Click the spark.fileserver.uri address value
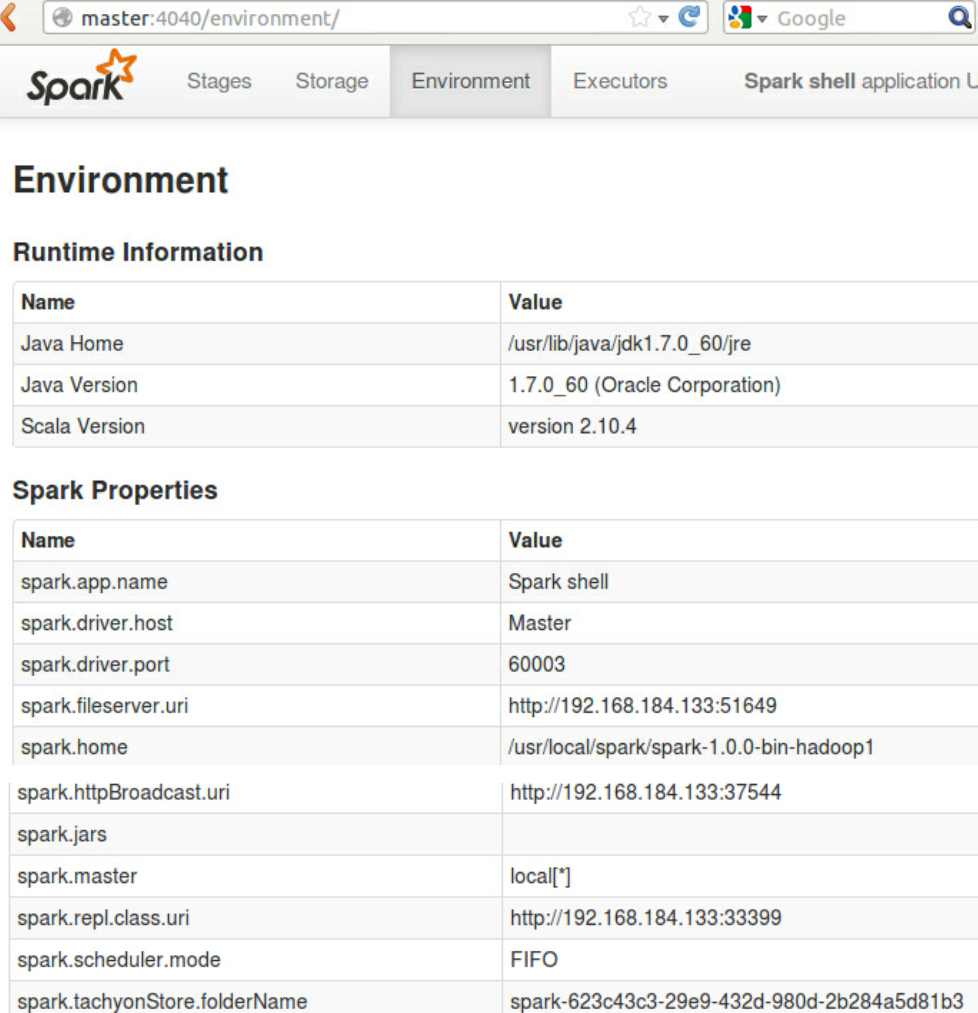The image size is (978, 1013). [643, 706]
